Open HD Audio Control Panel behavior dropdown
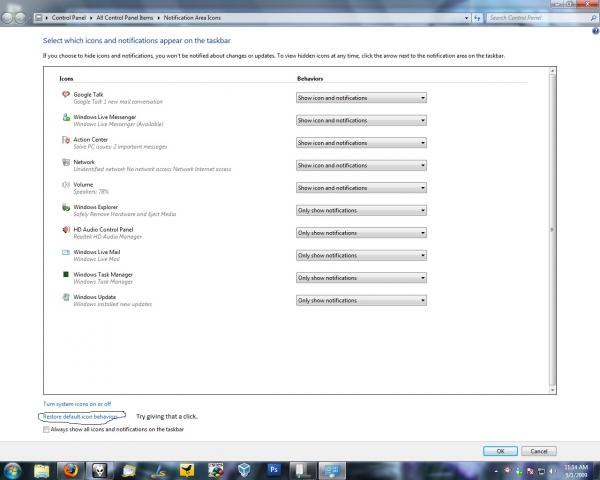The height and width of the screenshot is (480, 600). click(x=361, y=233)
